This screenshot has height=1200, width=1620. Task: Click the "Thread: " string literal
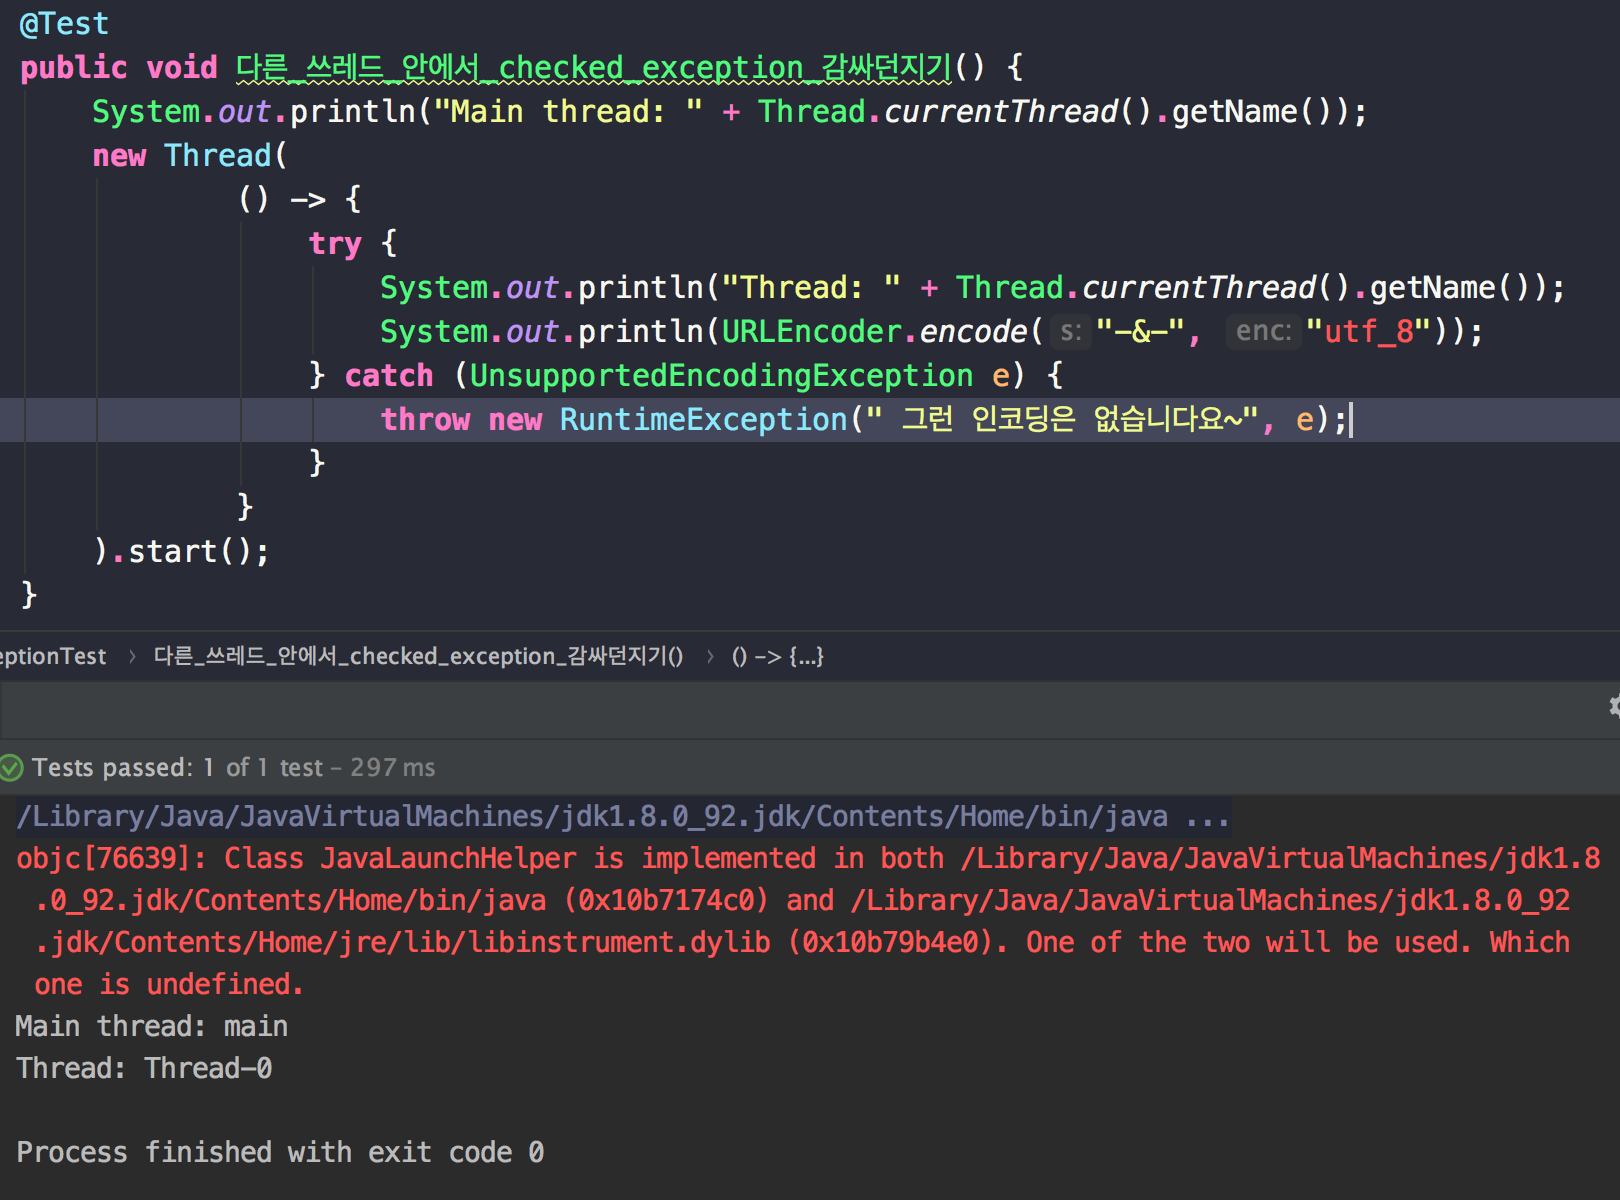811,287
